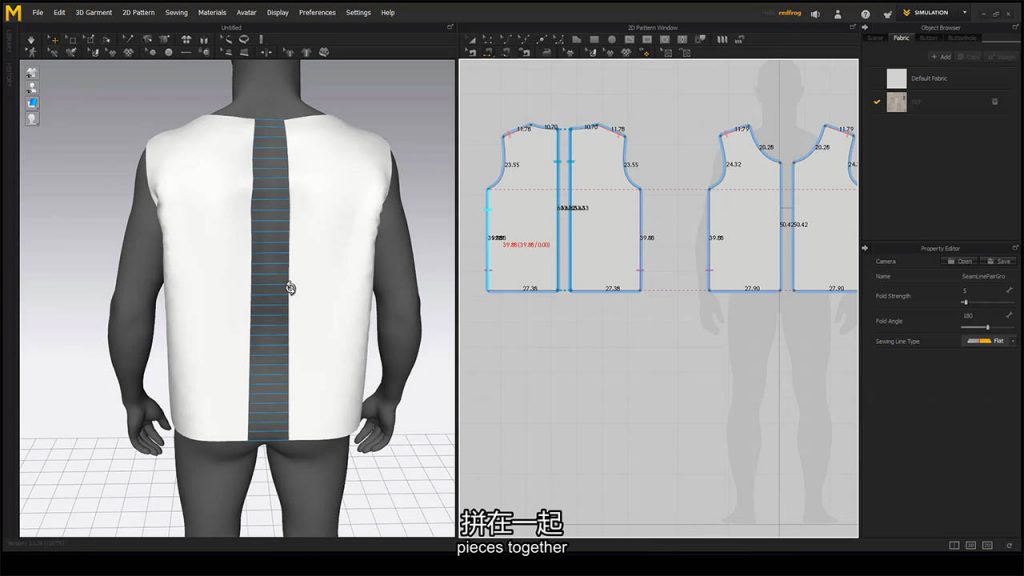
Task: Click the ascending bars icon in 2D toolbar
Action: pos(739,40)
